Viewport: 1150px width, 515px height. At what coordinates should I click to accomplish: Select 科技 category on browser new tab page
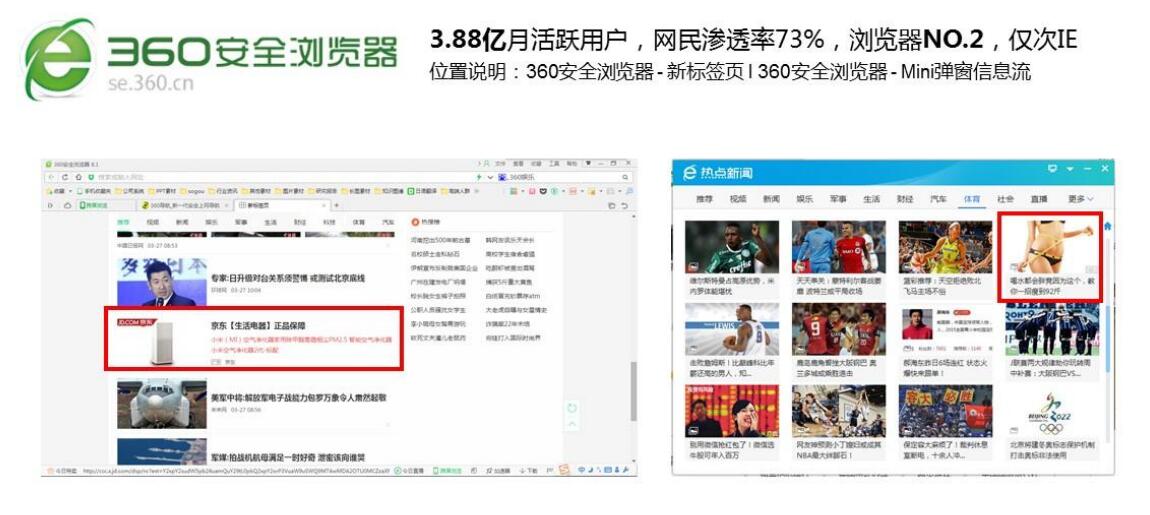329,222
